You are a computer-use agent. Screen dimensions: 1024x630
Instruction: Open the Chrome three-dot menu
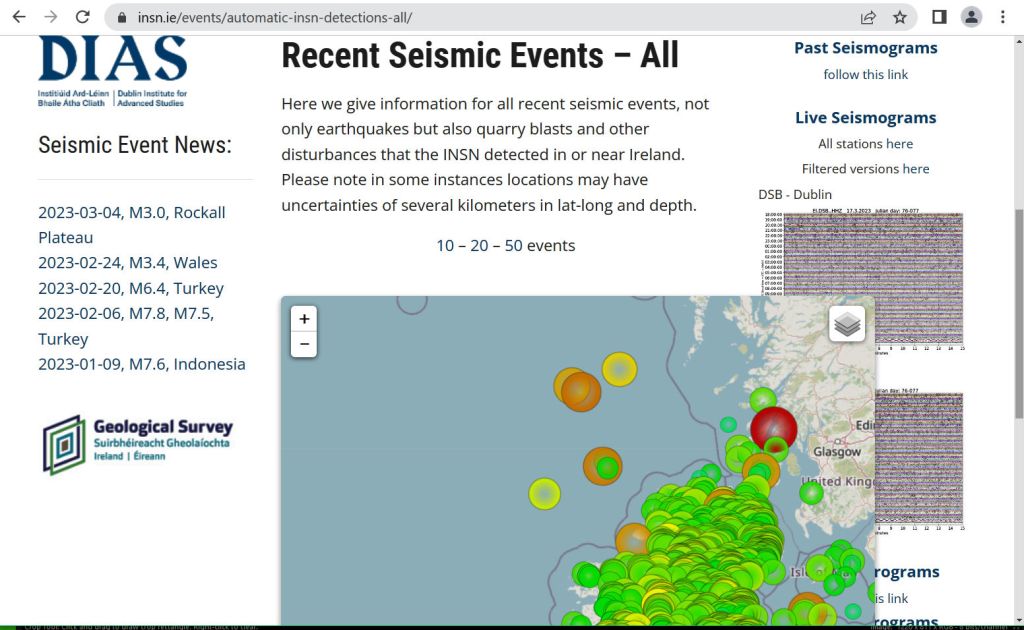coord(1002,17)
